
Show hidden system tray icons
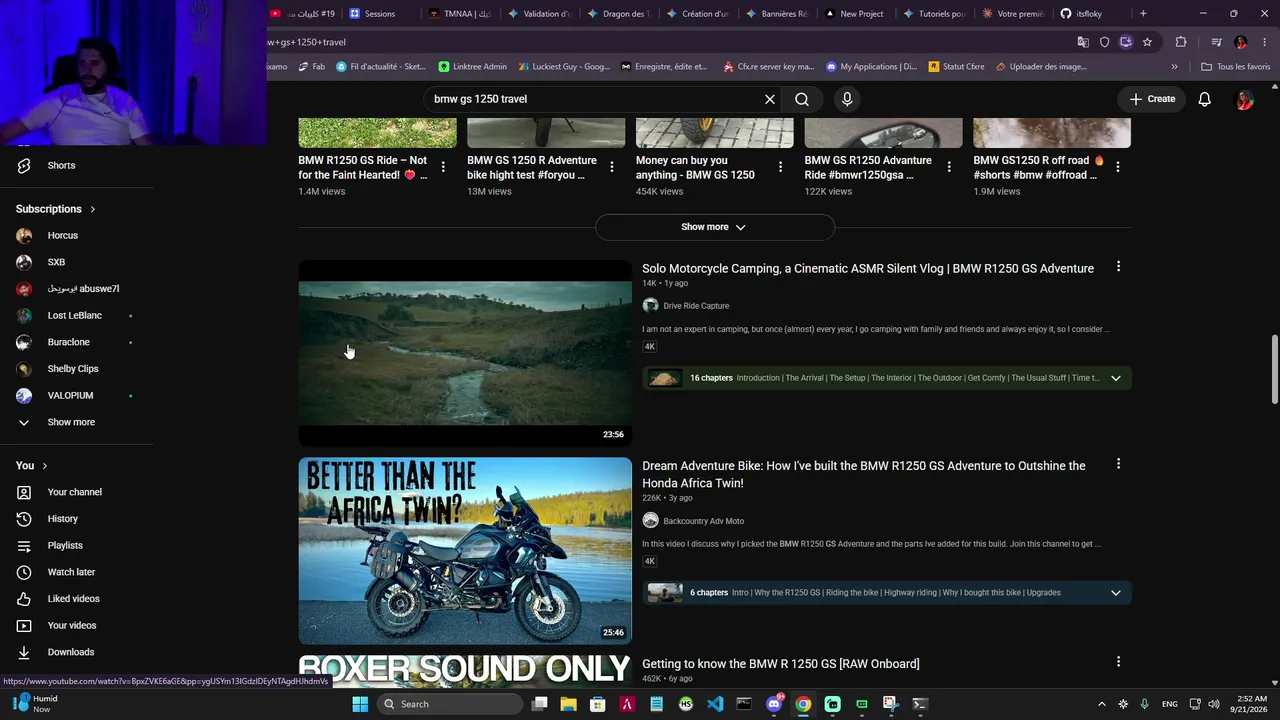1102,704
